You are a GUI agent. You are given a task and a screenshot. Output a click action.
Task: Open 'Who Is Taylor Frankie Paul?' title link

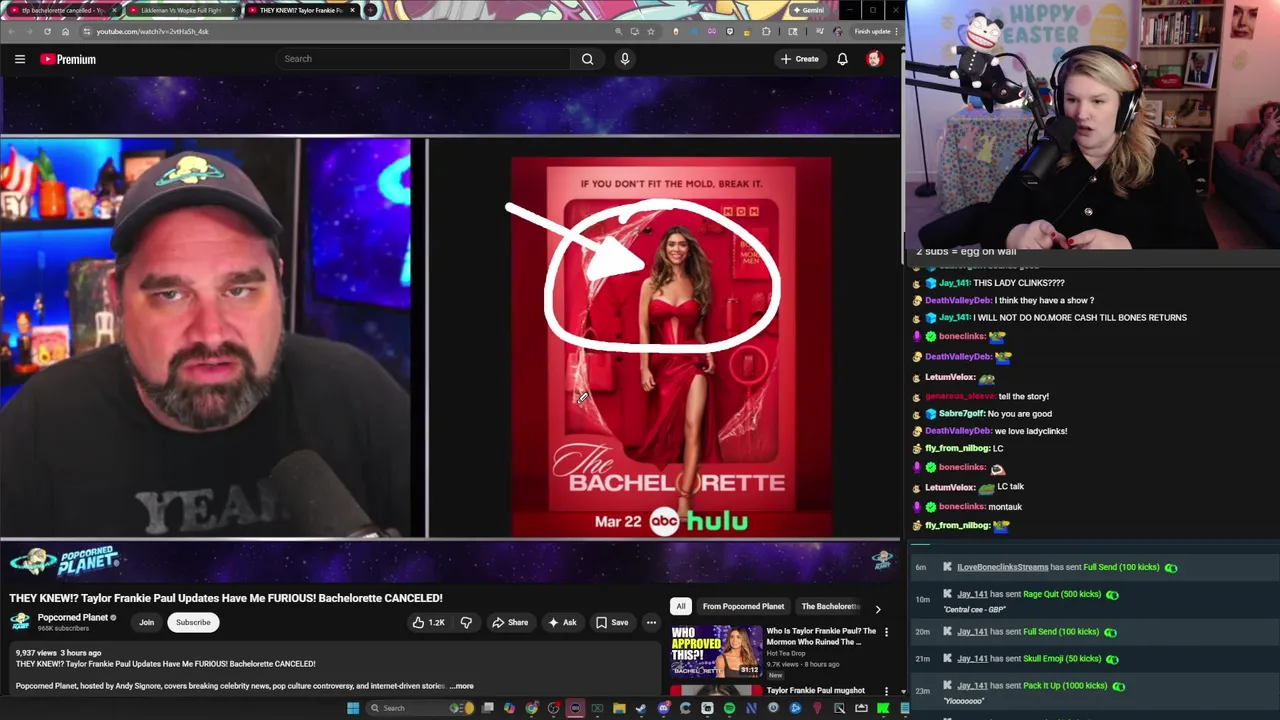pos(821,636)
